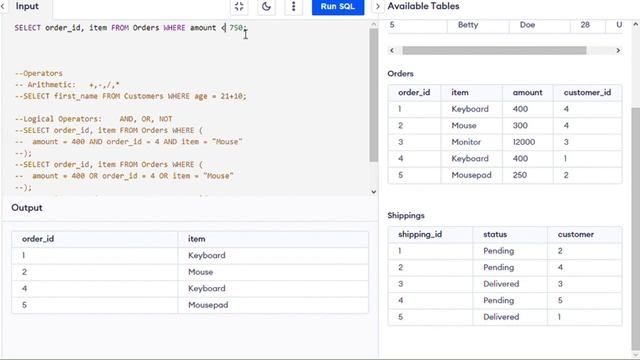Screen dimensions: 640x360
Task: Expand panel with chevron beside Available Tables
Action: coord(378,6)
